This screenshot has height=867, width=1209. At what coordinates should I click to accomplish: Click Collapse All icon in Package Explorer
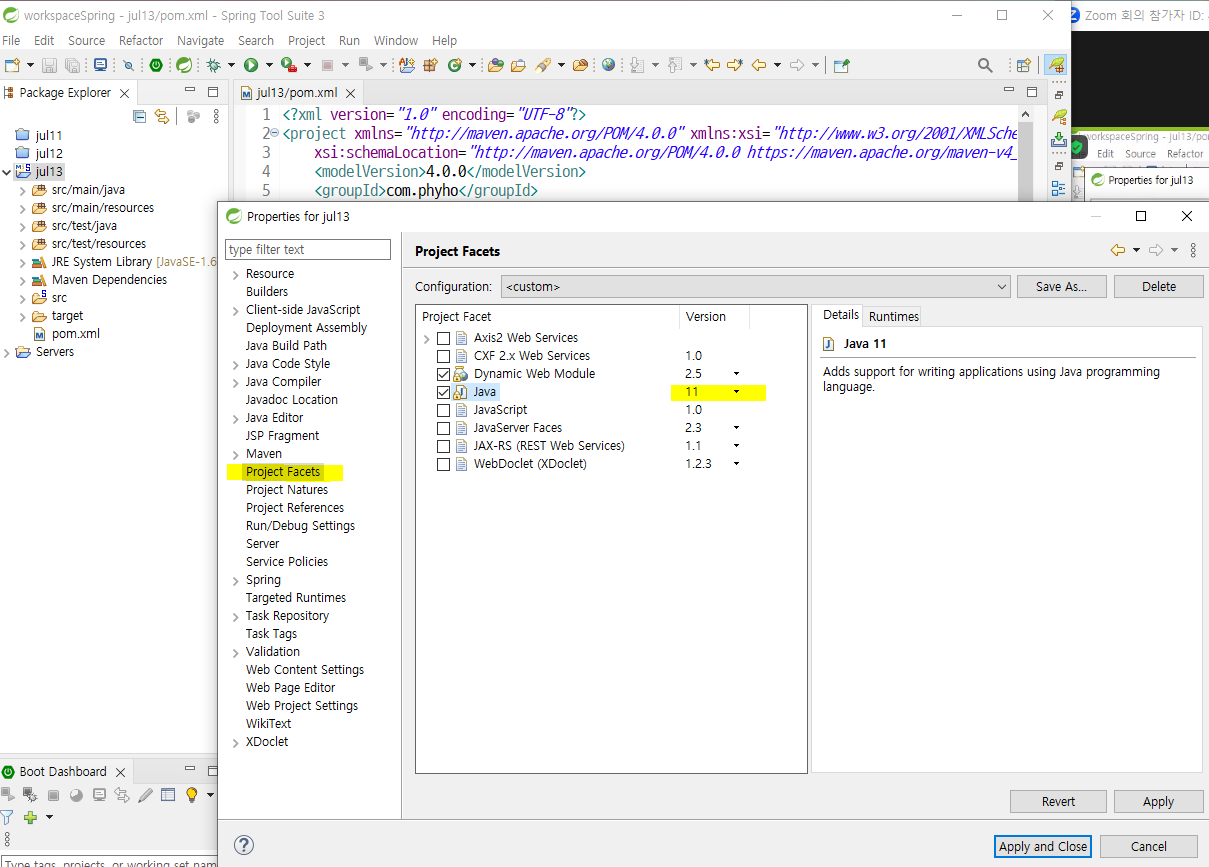(140, 116)
